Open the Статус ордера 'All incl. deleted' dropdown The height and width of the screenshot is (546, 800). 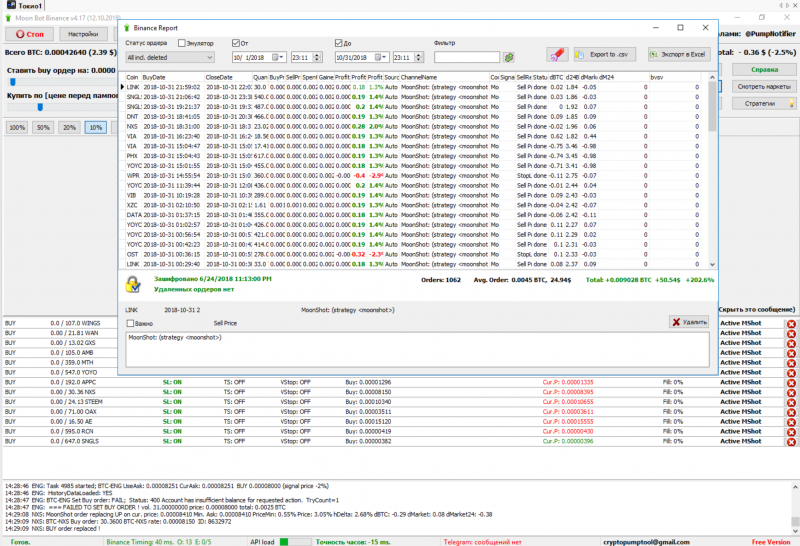(x=170, y=58)
